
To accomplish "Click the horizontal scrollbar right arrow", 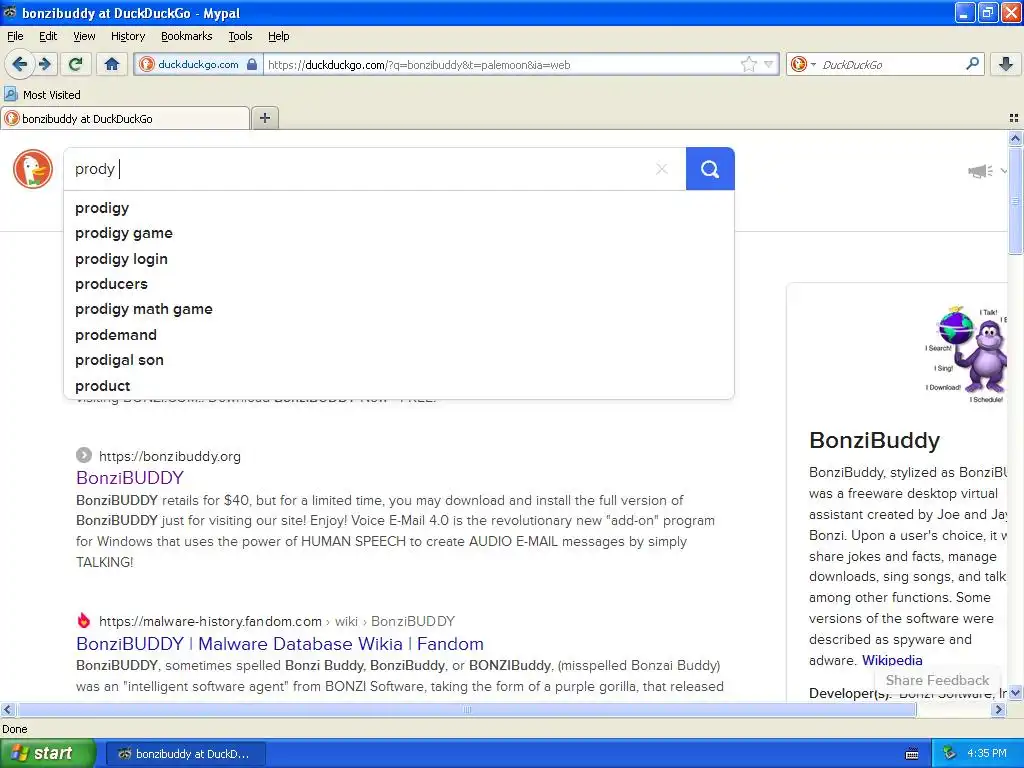I will click(999, 709).
